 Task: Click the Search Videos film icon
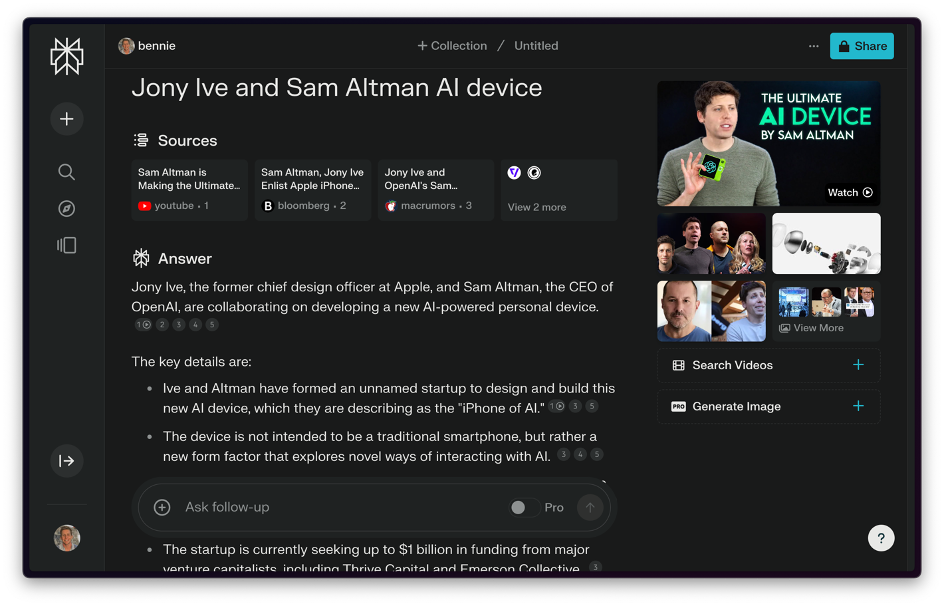click(678, 365)
